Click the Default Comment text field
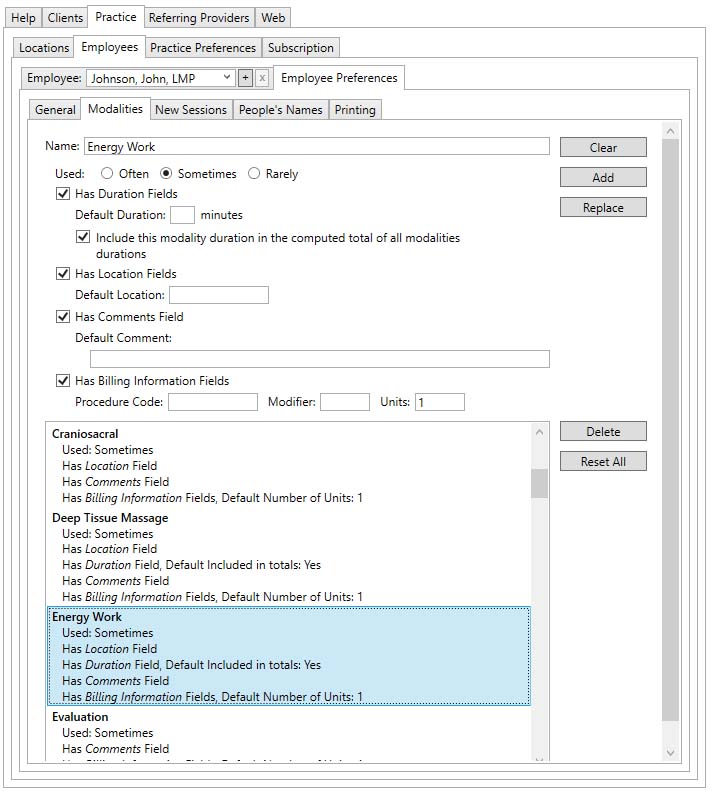The height and width of the screenshot is (791, 710). coord(320,359)
